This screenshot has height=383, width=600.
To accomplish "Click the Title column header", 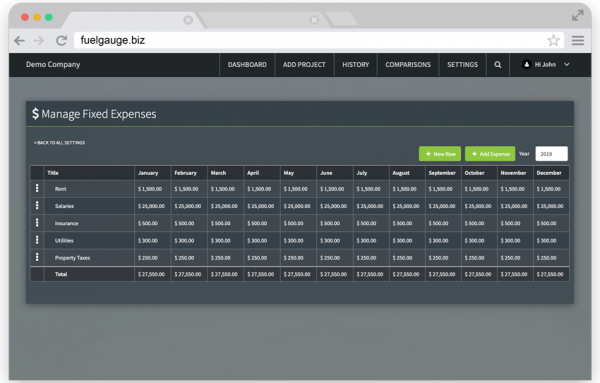I will [89, 173].
